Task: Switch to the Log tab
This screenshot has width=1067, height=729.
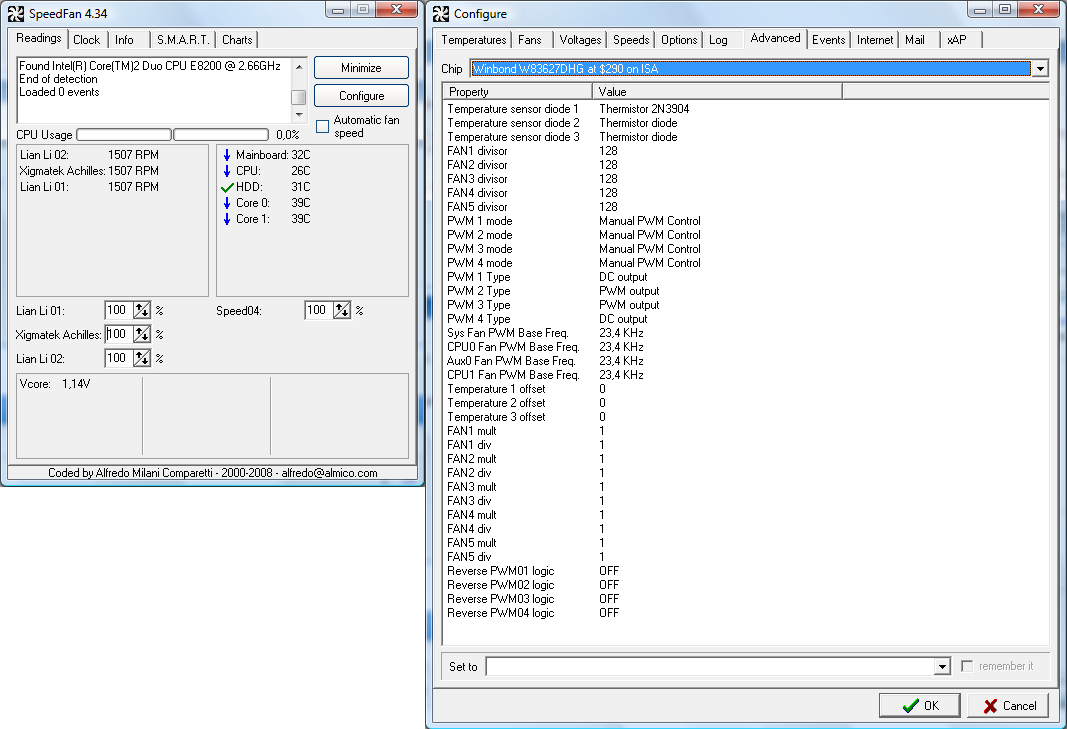Action: point(718,40)
